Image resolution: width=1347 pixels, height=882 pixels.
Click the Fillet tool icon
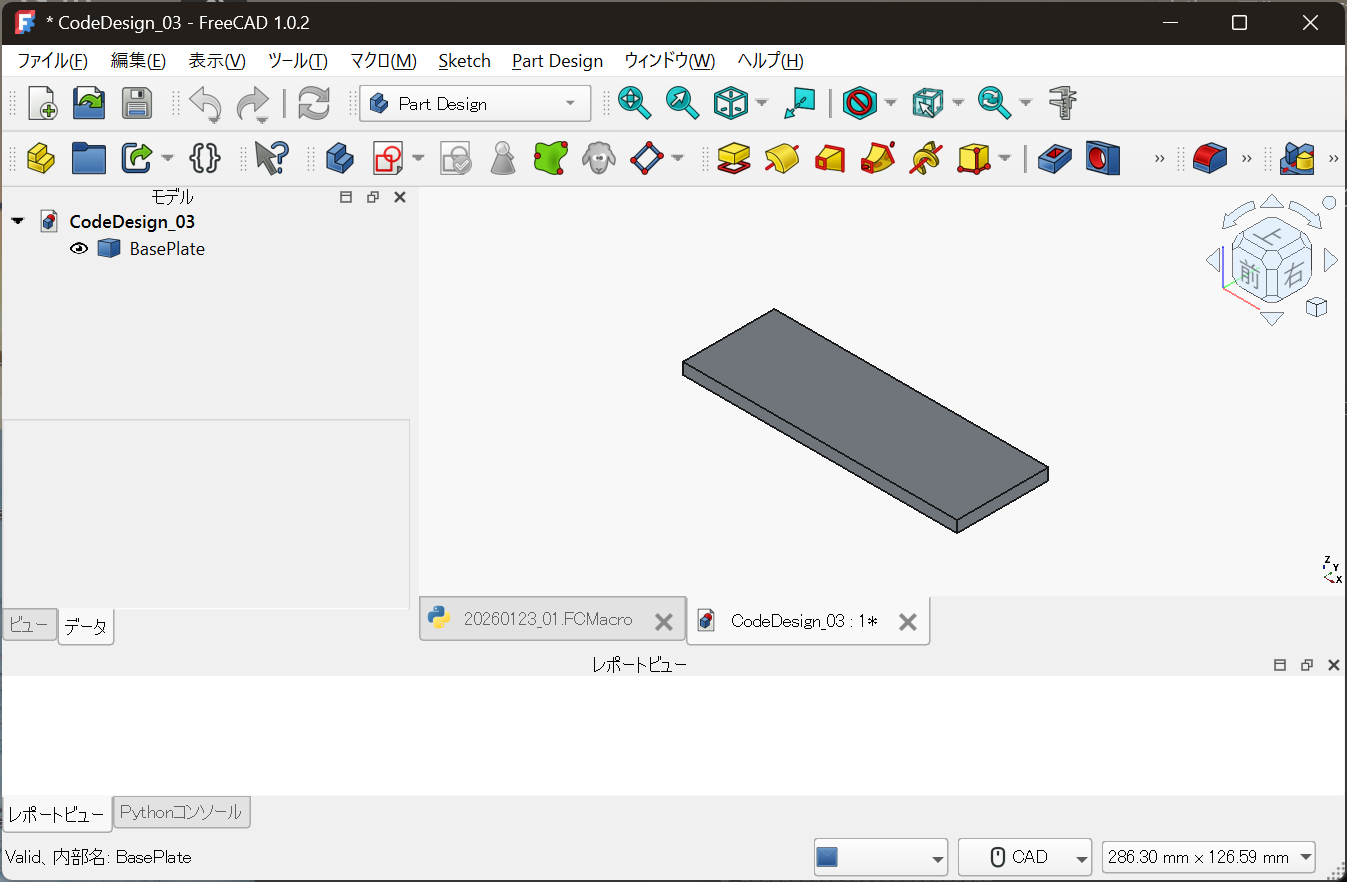pyautogui.click(x=1209, y=158)
